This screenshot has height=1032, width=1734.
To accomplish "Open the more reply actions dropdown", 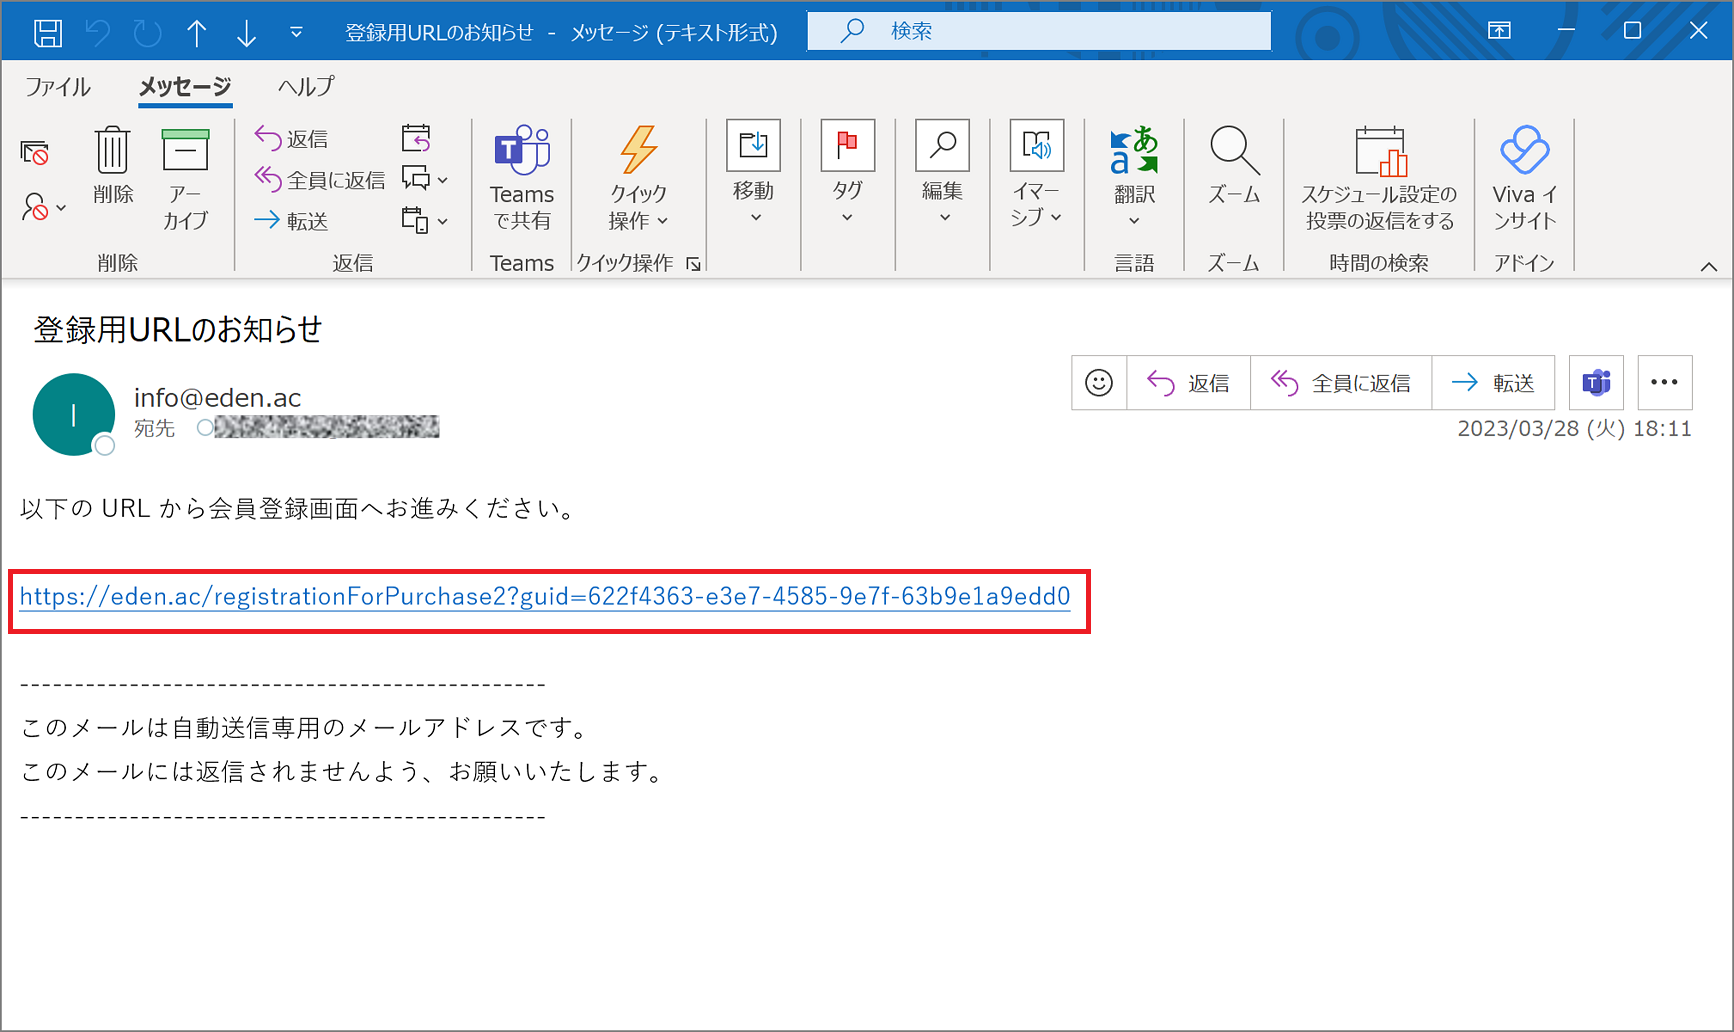I will (425, 220).
